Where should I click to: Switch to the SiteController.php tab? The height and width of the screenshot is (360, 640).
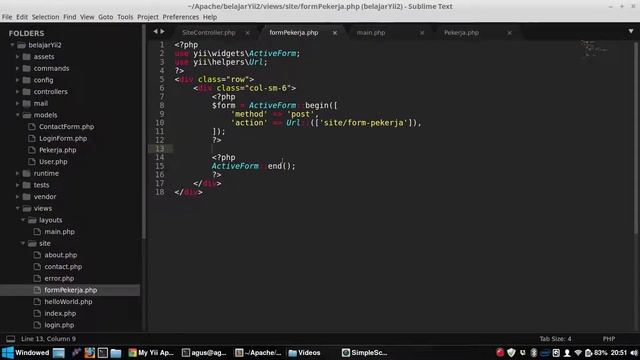(209, 33)
